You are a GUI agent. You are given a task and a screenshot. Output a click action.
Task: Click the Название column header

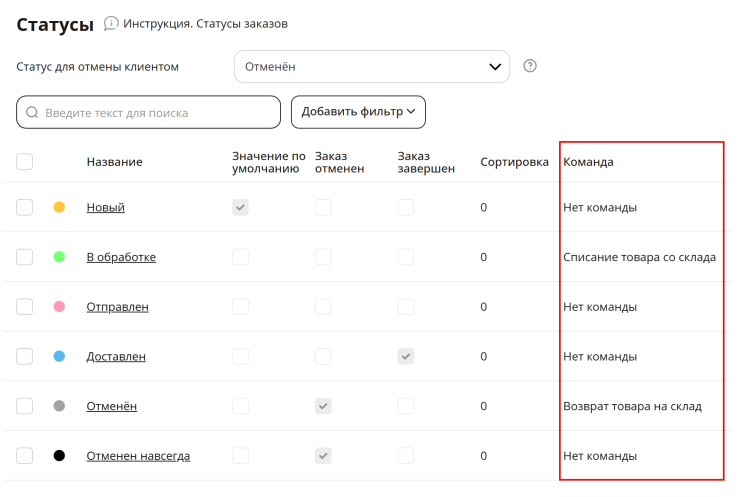click(x=115, y=162)
